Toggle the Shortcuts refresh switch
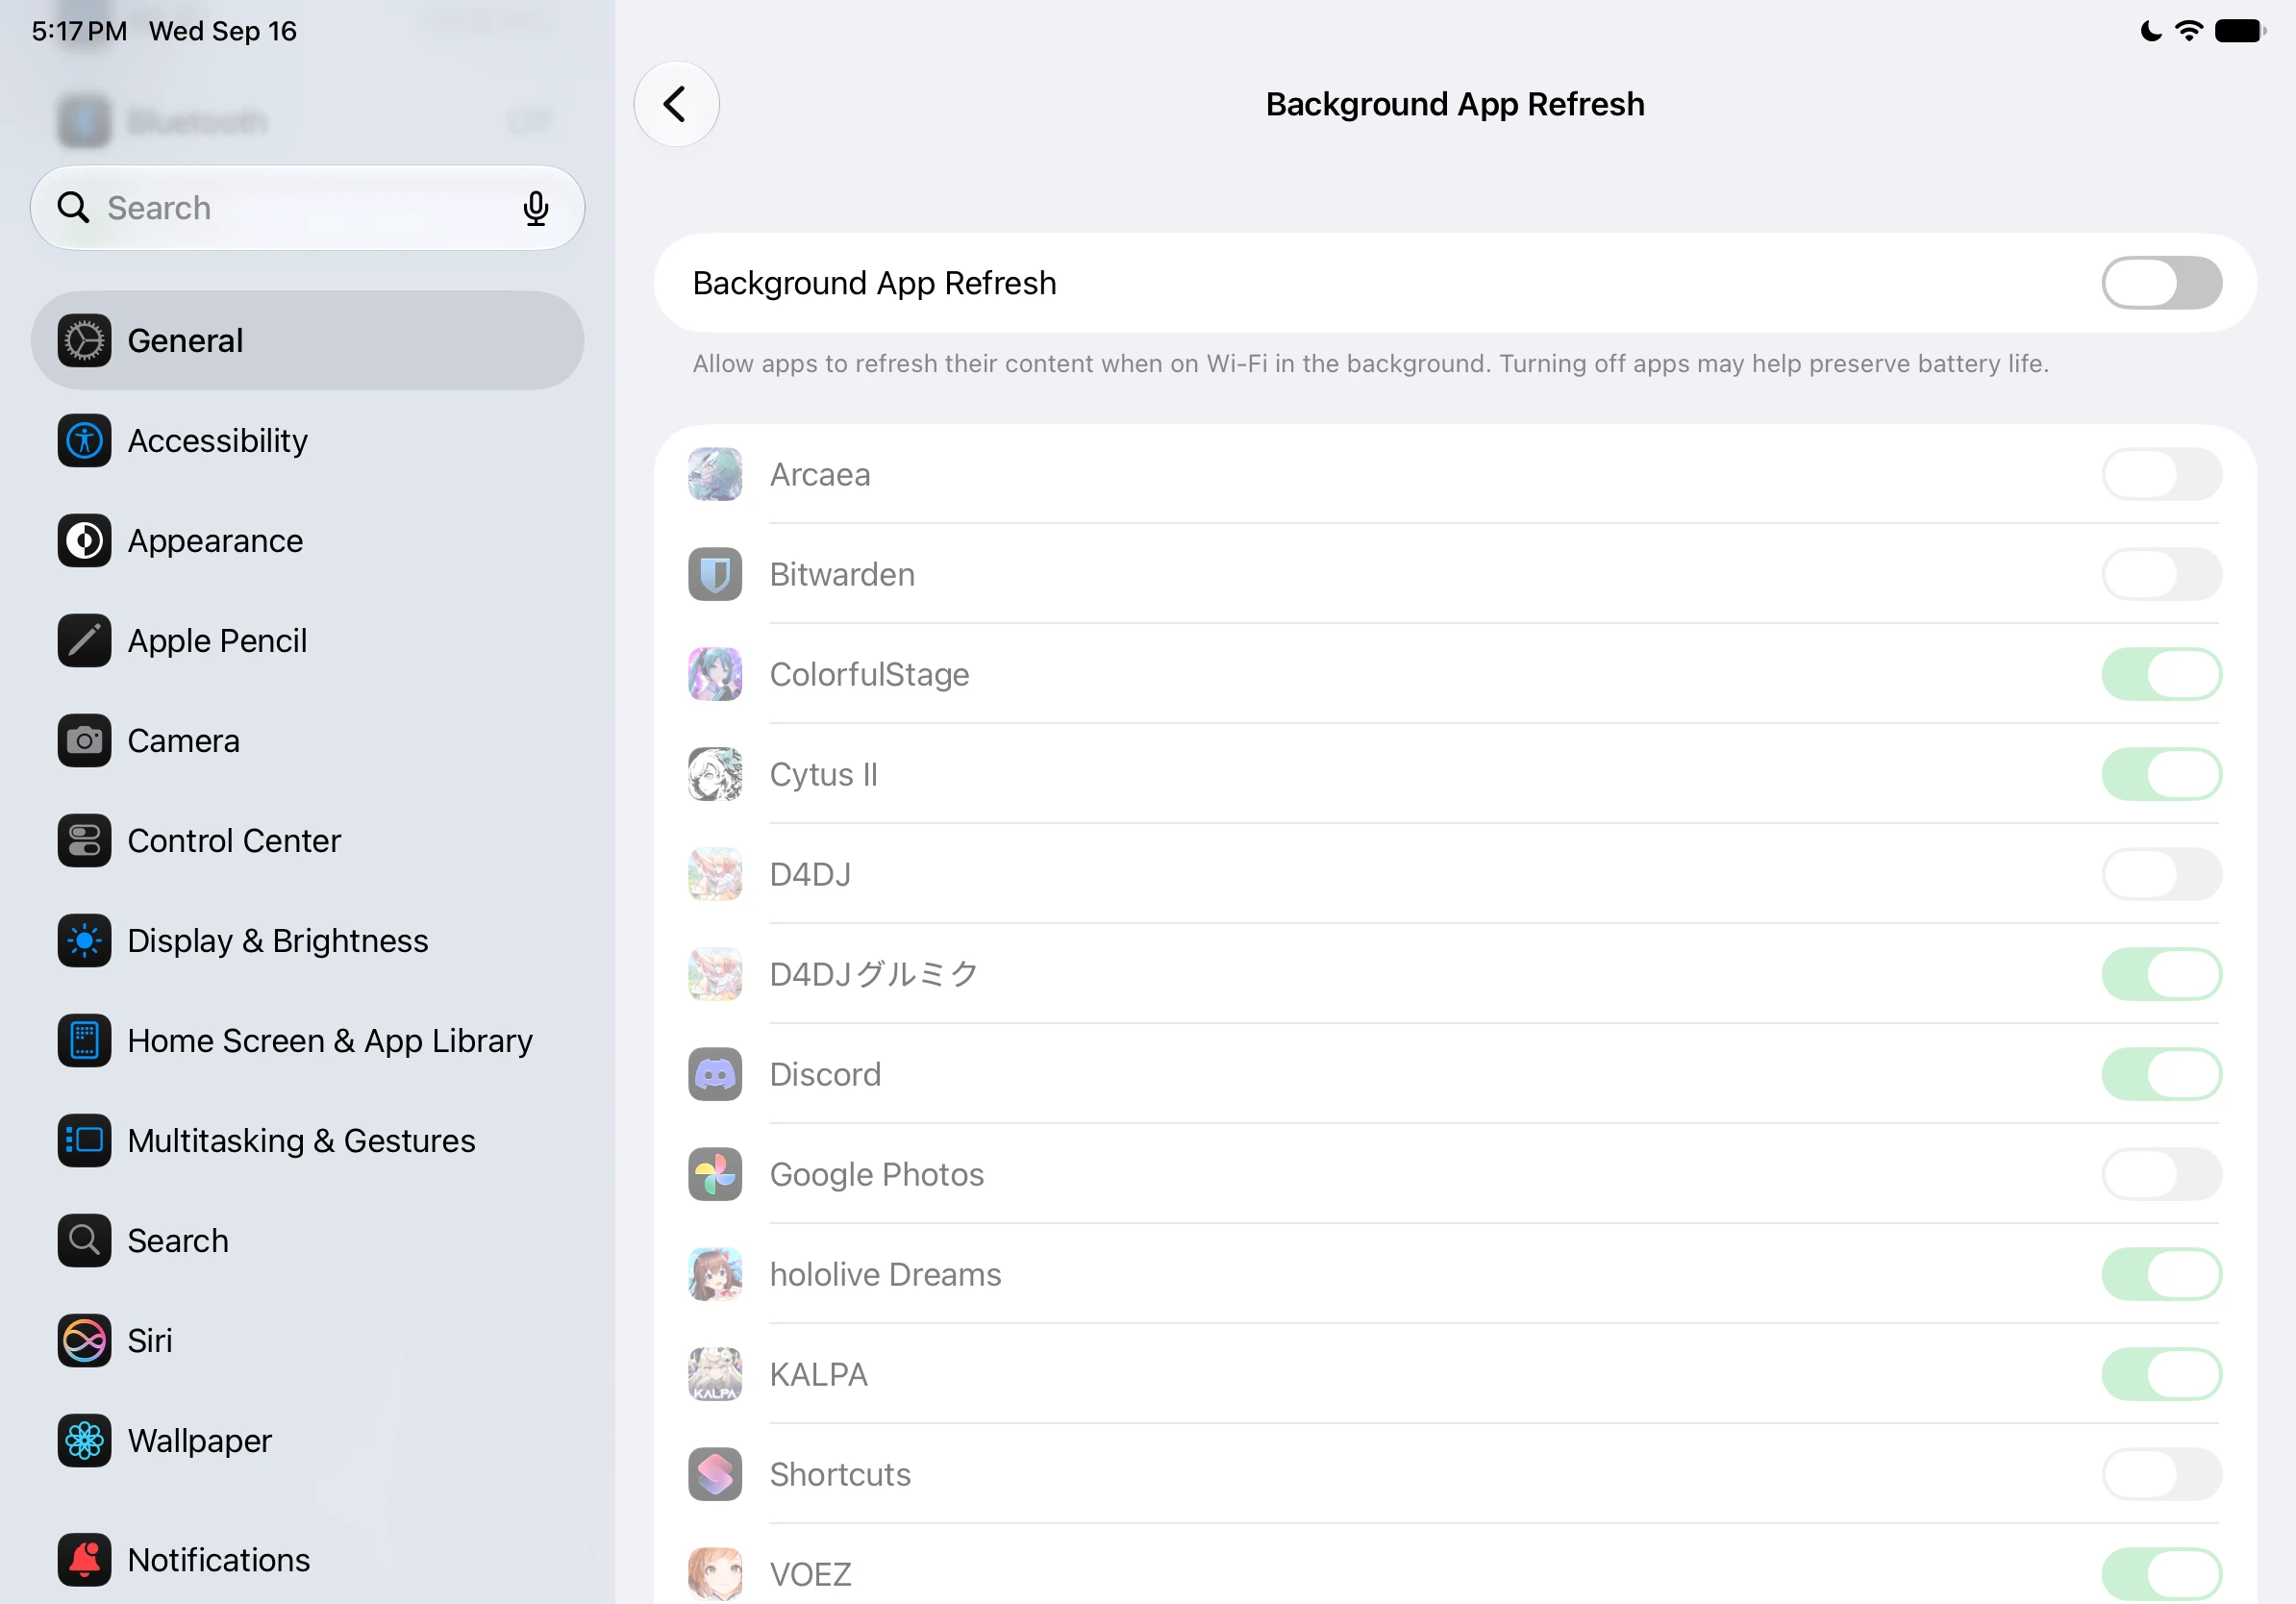 [x=2161, y=1474]
